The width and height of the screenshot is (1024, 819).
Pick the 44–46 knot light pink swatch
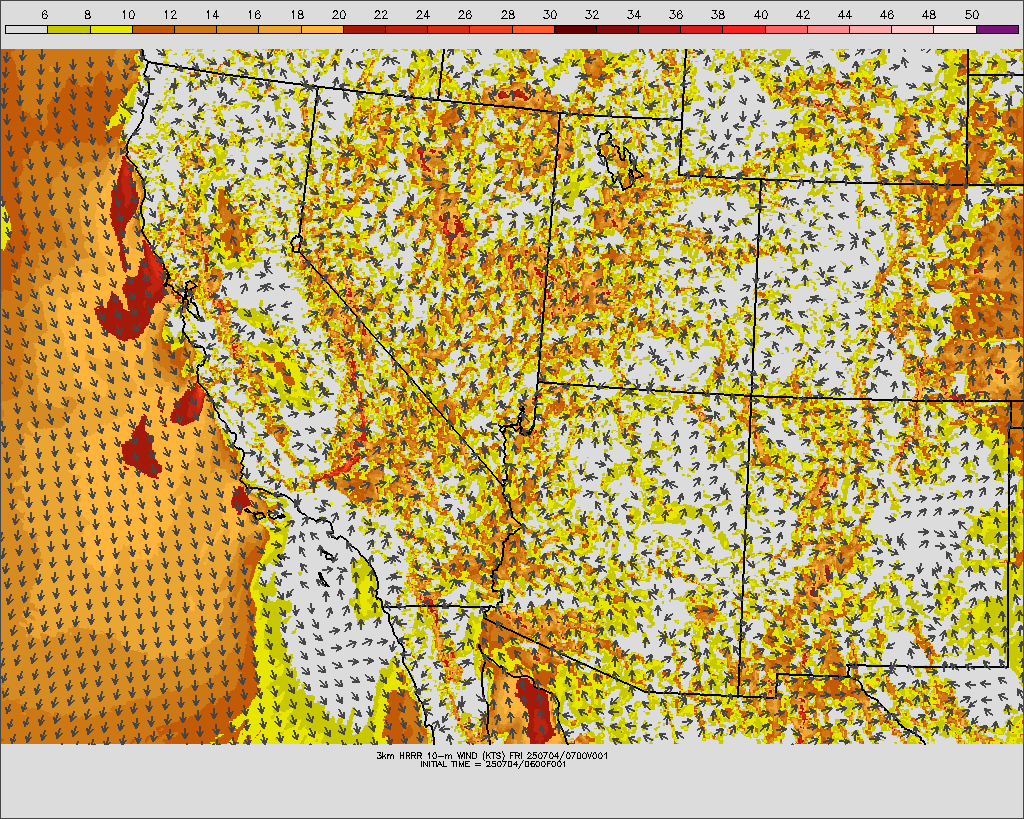[871, 29]
